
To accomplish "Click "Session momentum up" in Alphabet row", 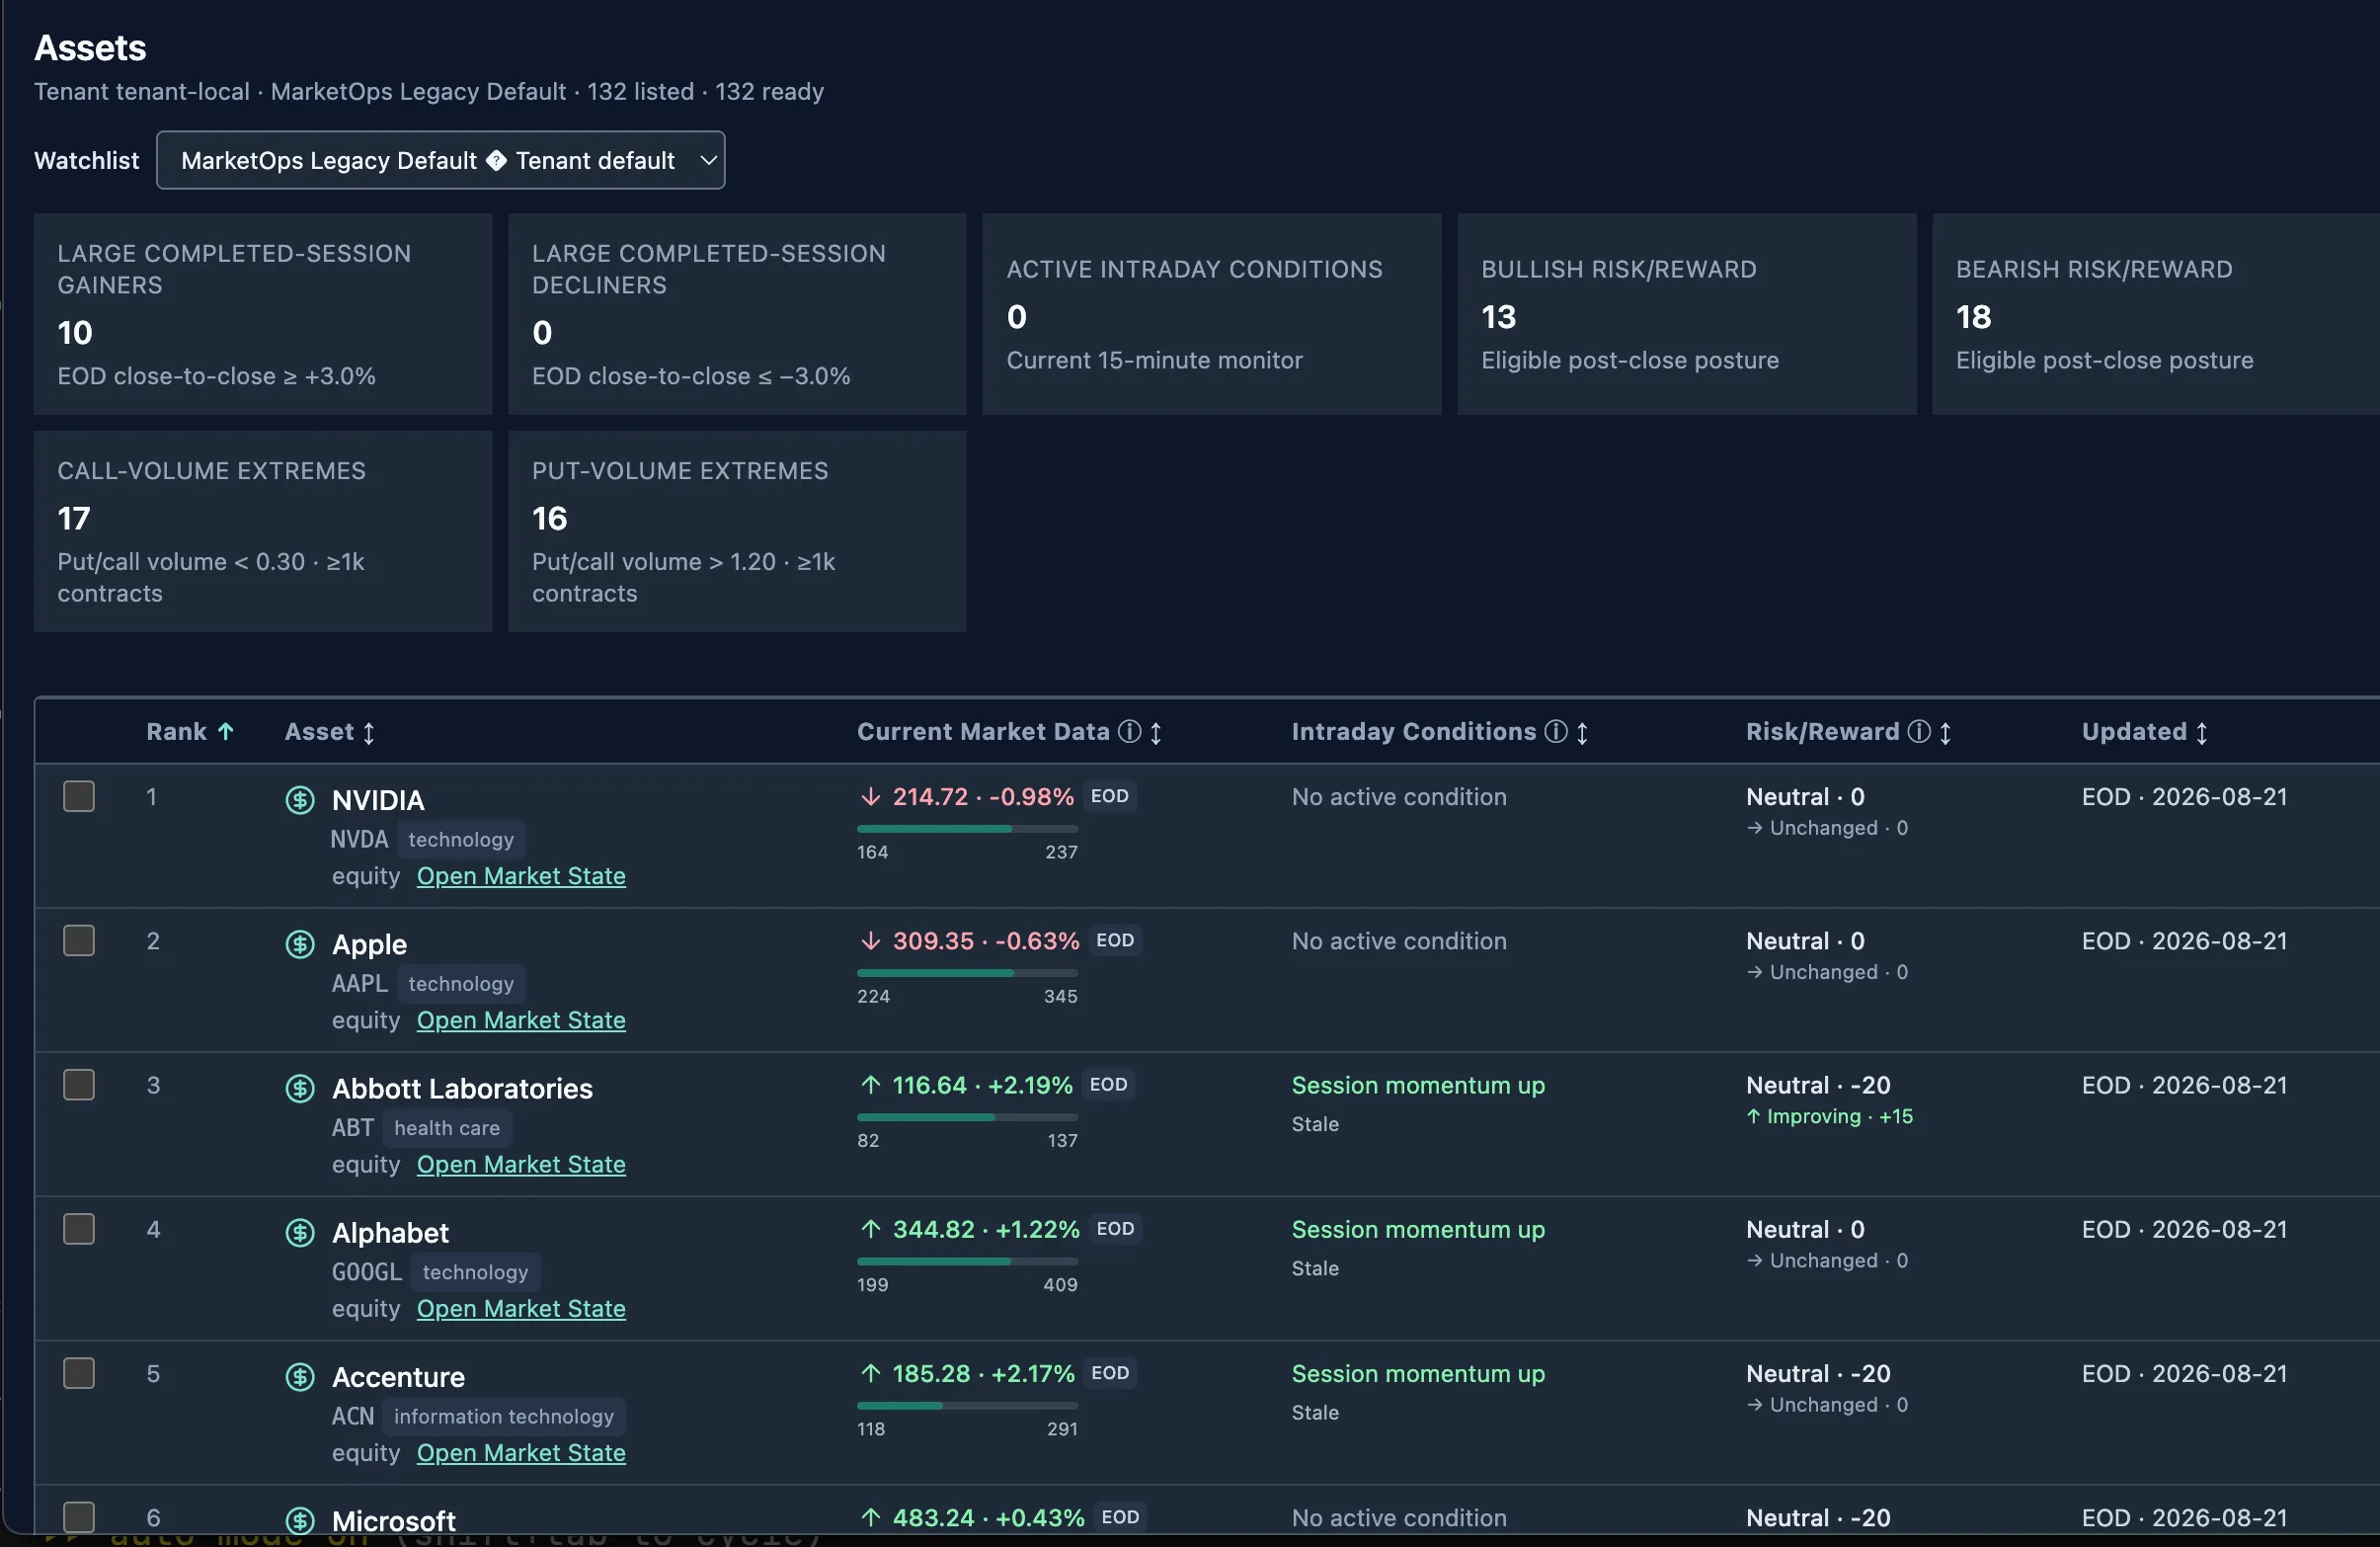I will coord(1418,1229).
